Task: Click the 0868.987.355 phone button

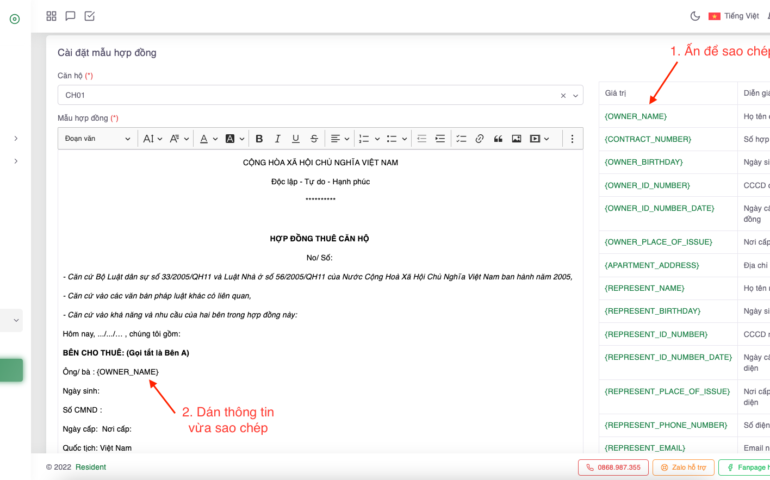Action: click(x=612, y=467)
